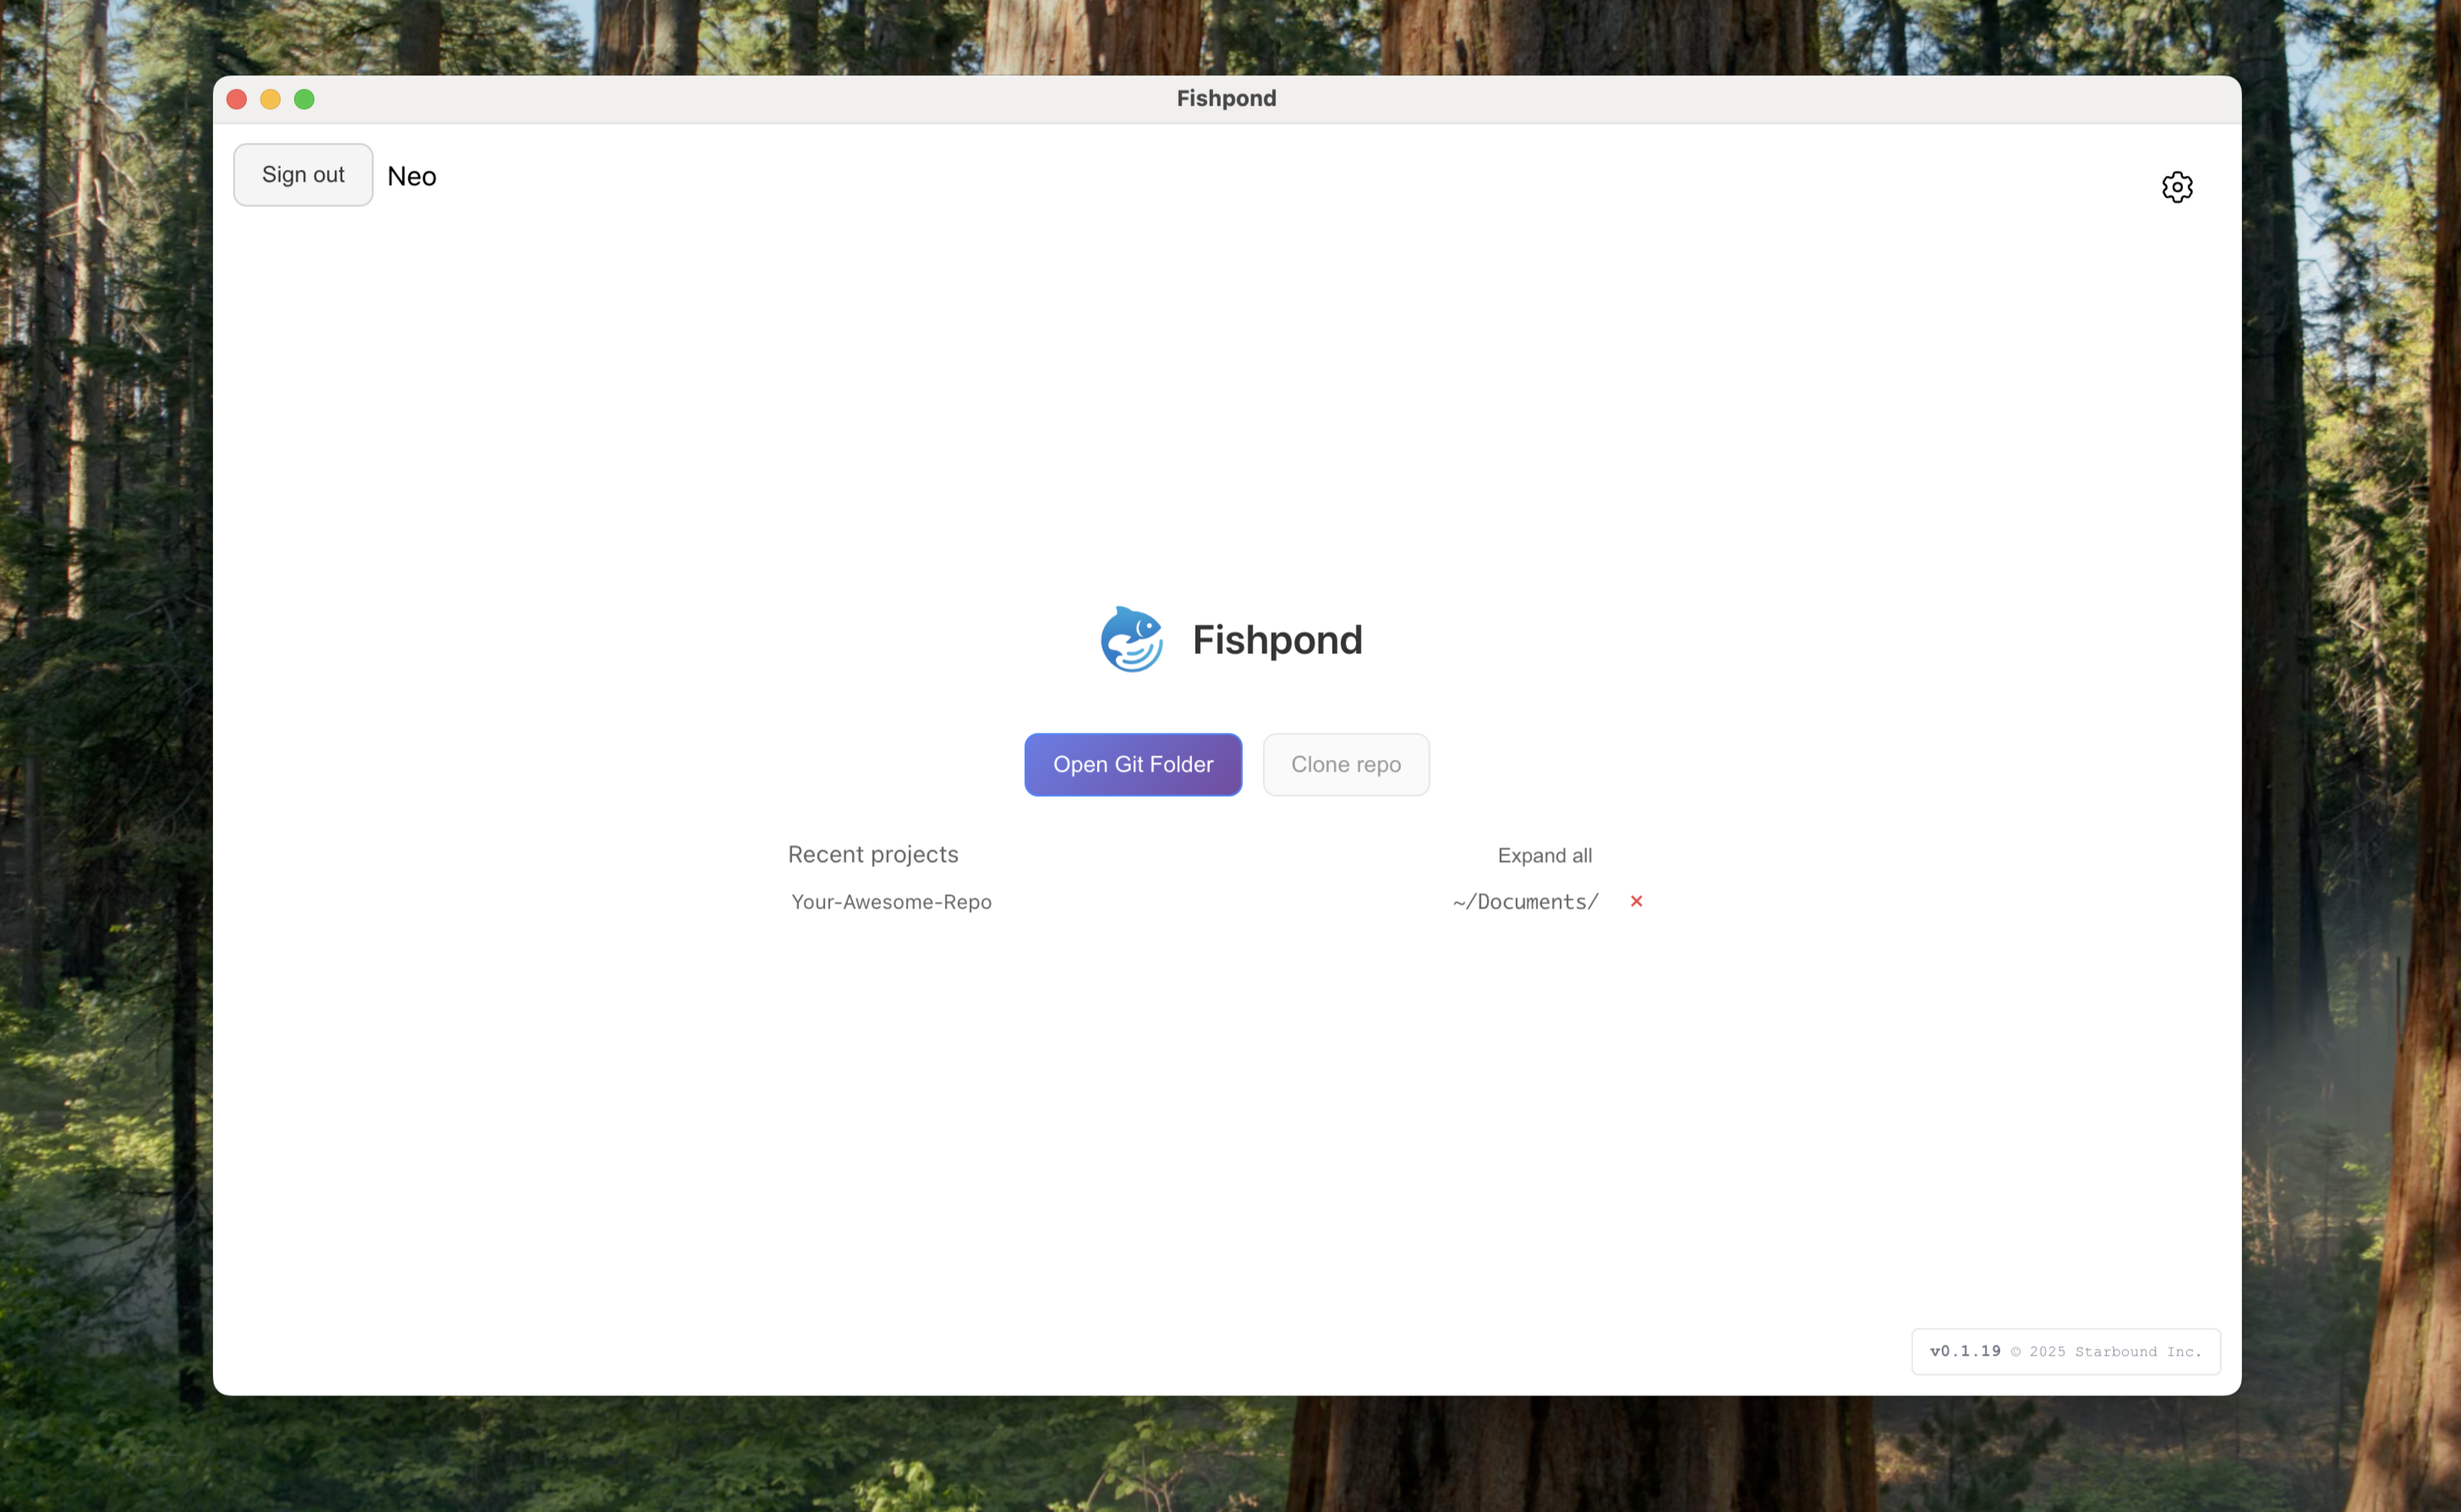
Task: Open the Your-Awesome-Repo project
Action: pyautogui.click(x=891, y=901)
